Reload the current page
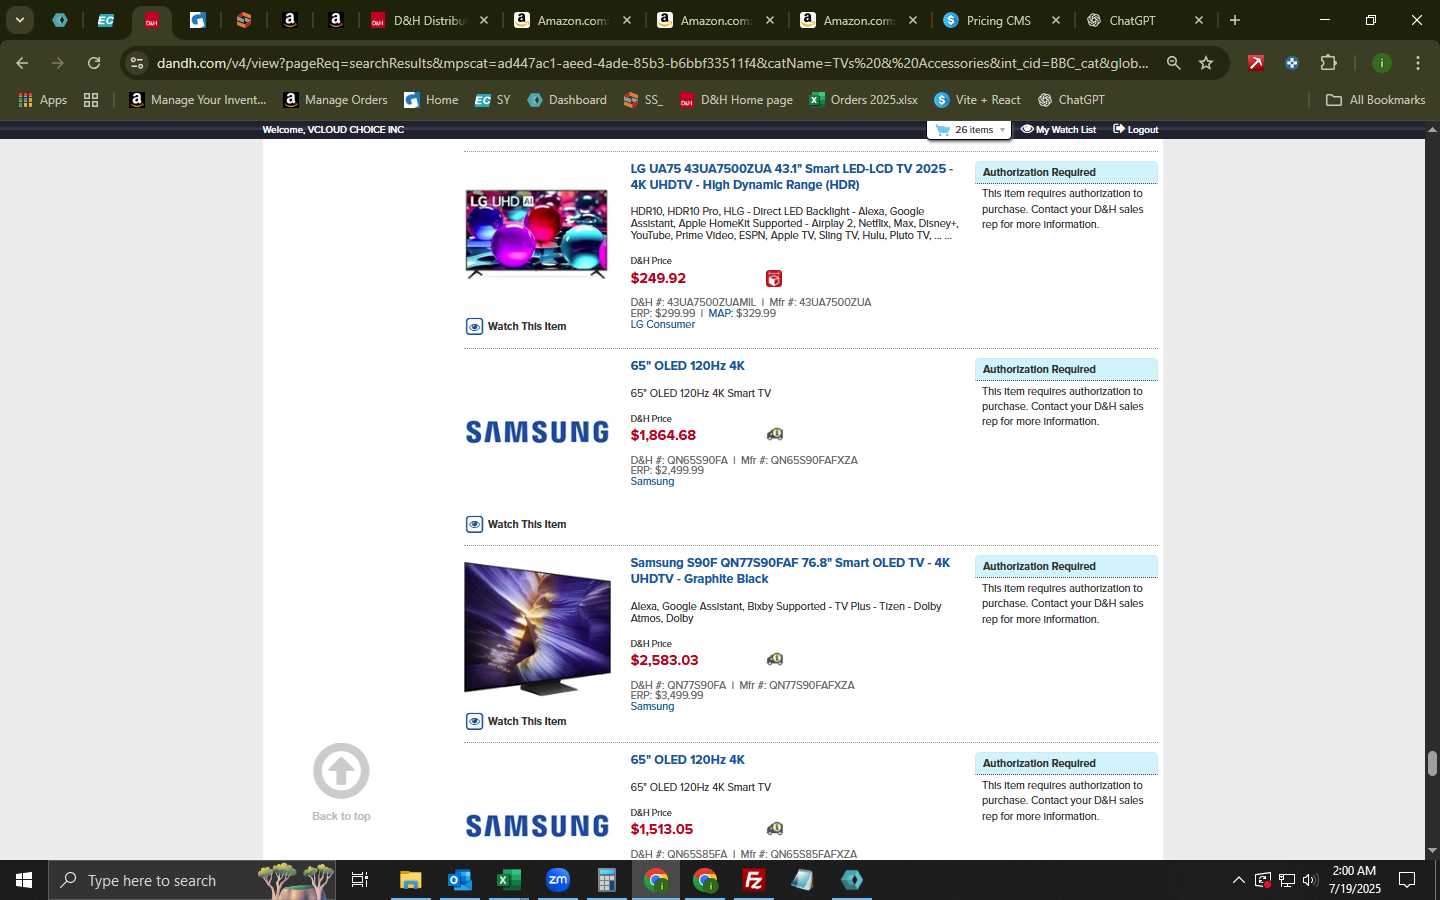1440x900 pixels. pos(94,63)
